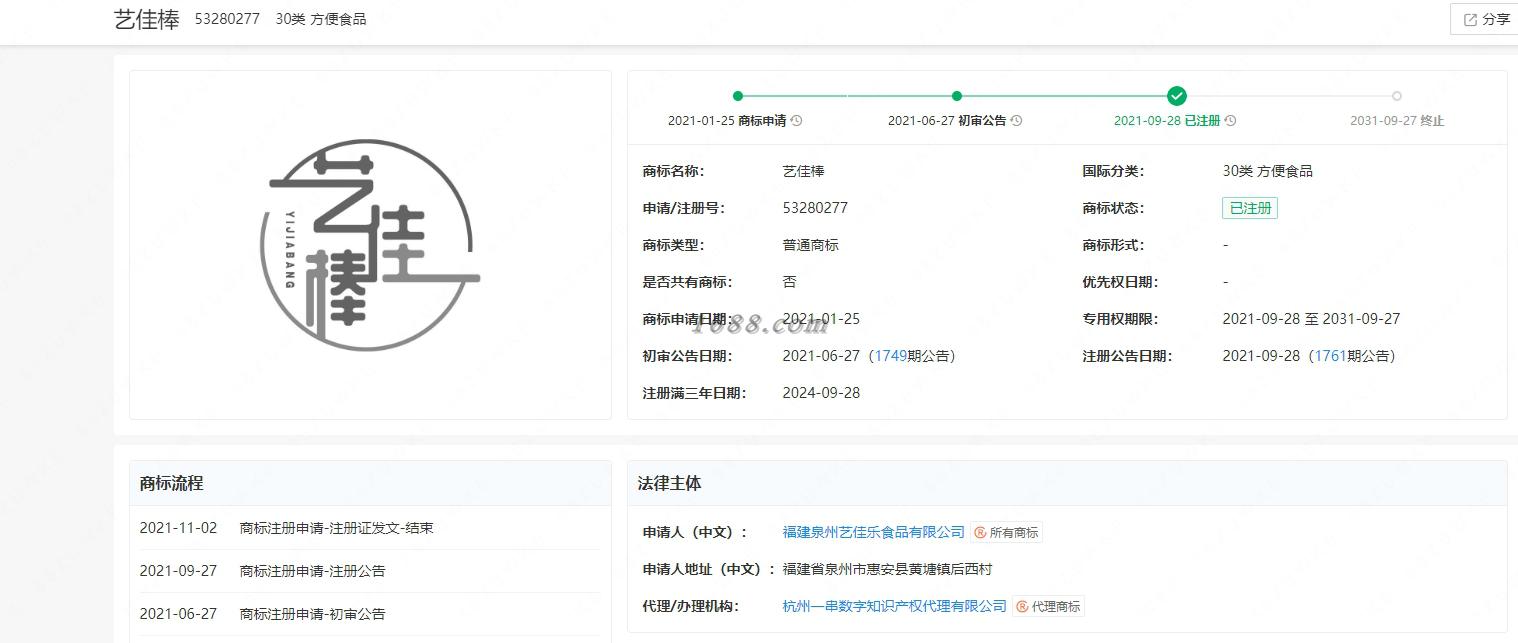Click the 已注册 status tag

[1250, 208]
